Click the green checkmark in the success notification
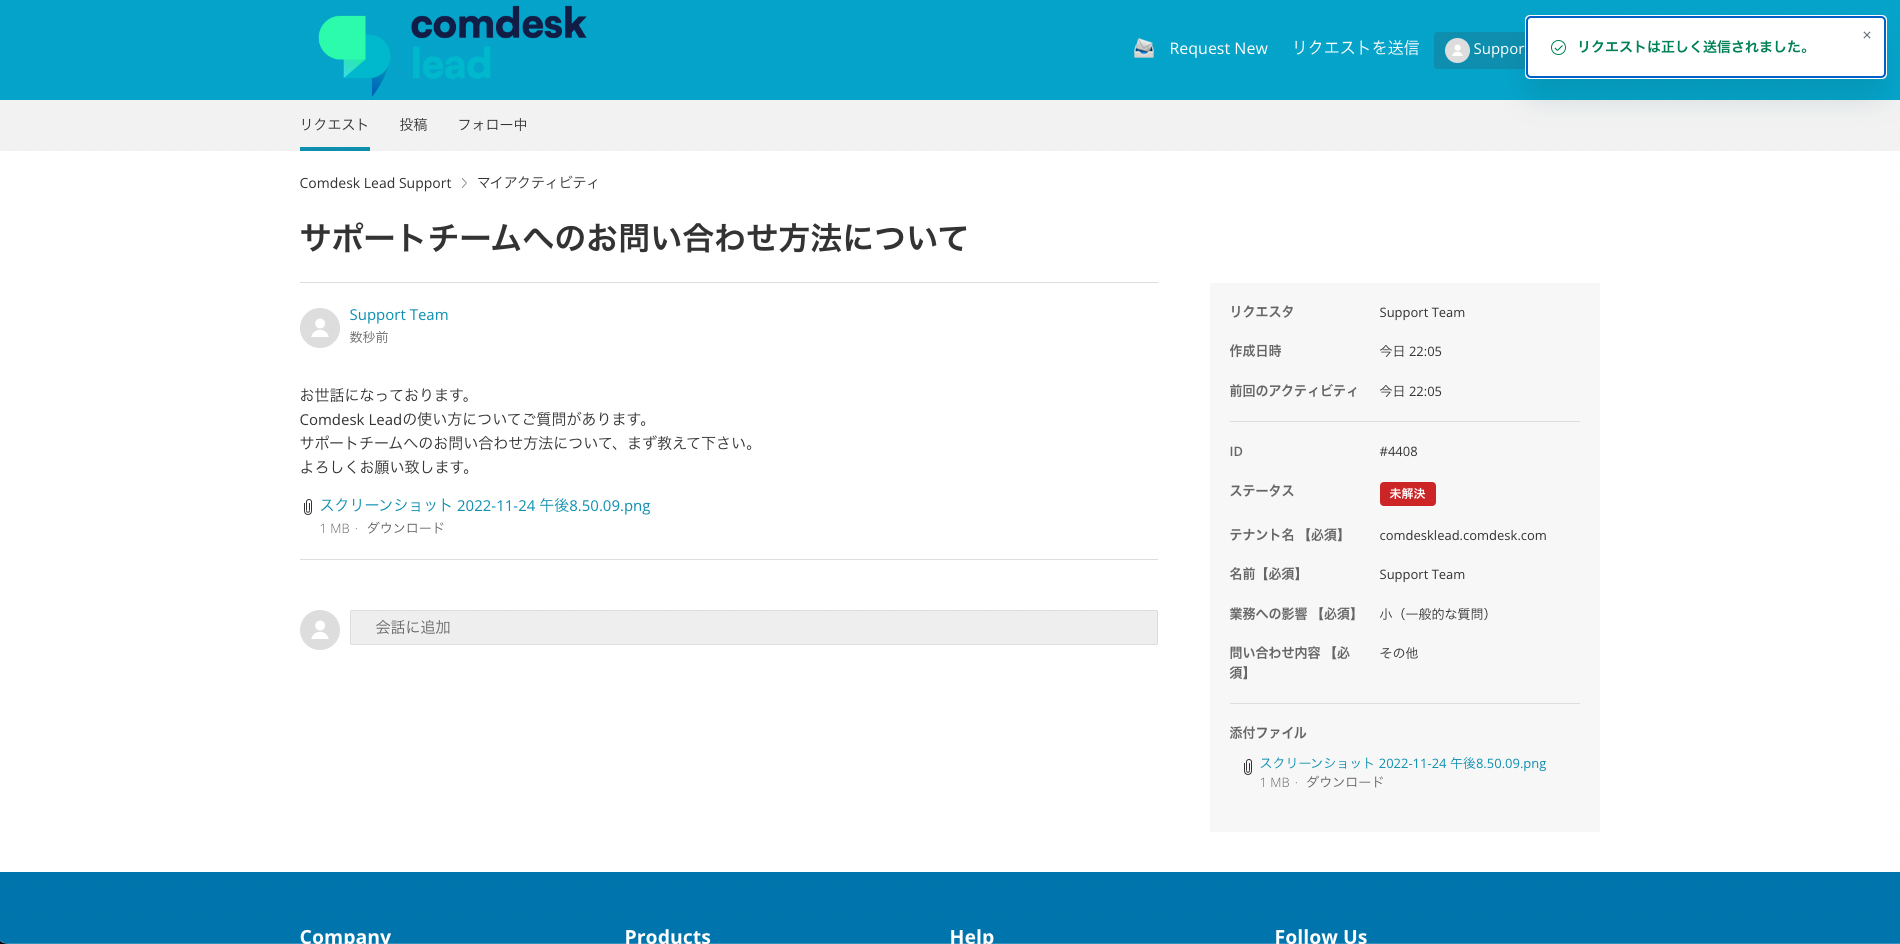Viewport: 1900px width, 944px height. (1557, 45)
